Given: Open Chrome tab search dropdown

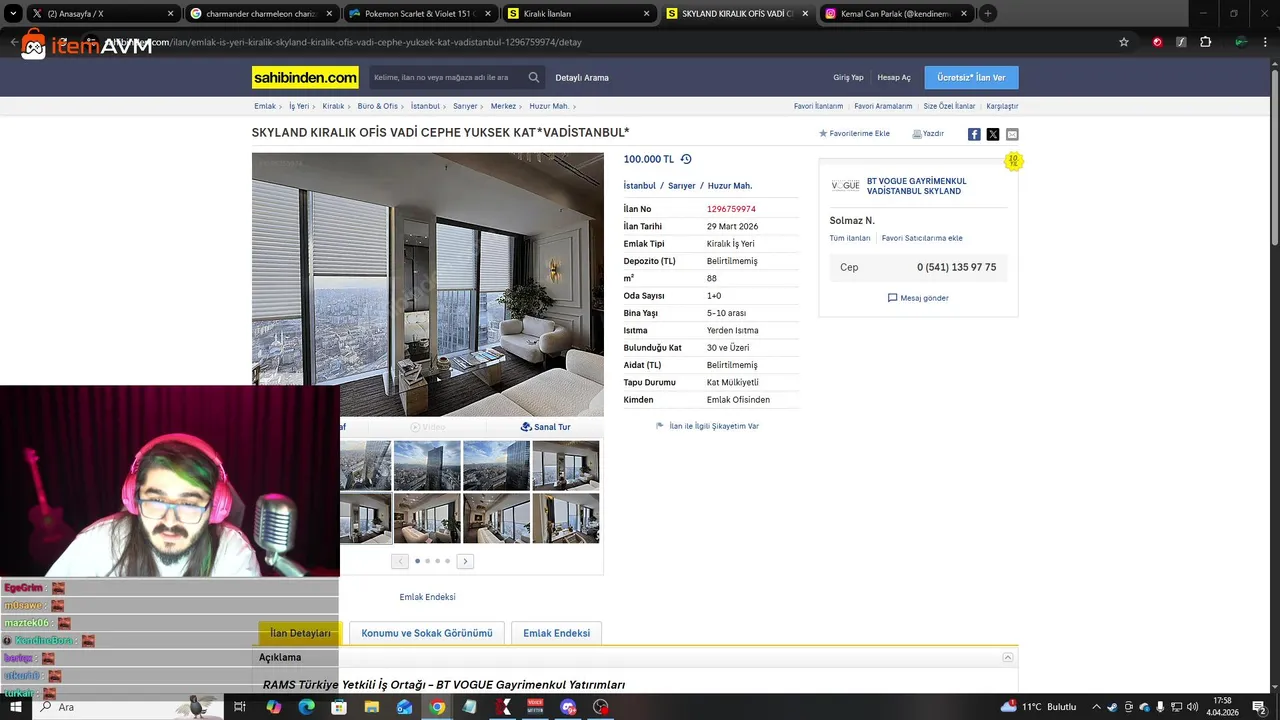Looking at the screenshot, I should tap(13, 14).
